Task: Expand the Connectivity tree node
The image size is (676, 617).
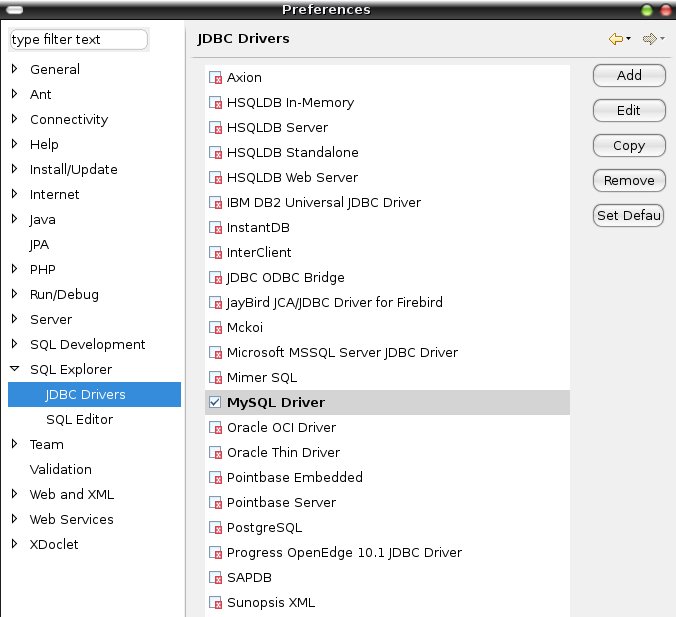Action: [14, 119]
